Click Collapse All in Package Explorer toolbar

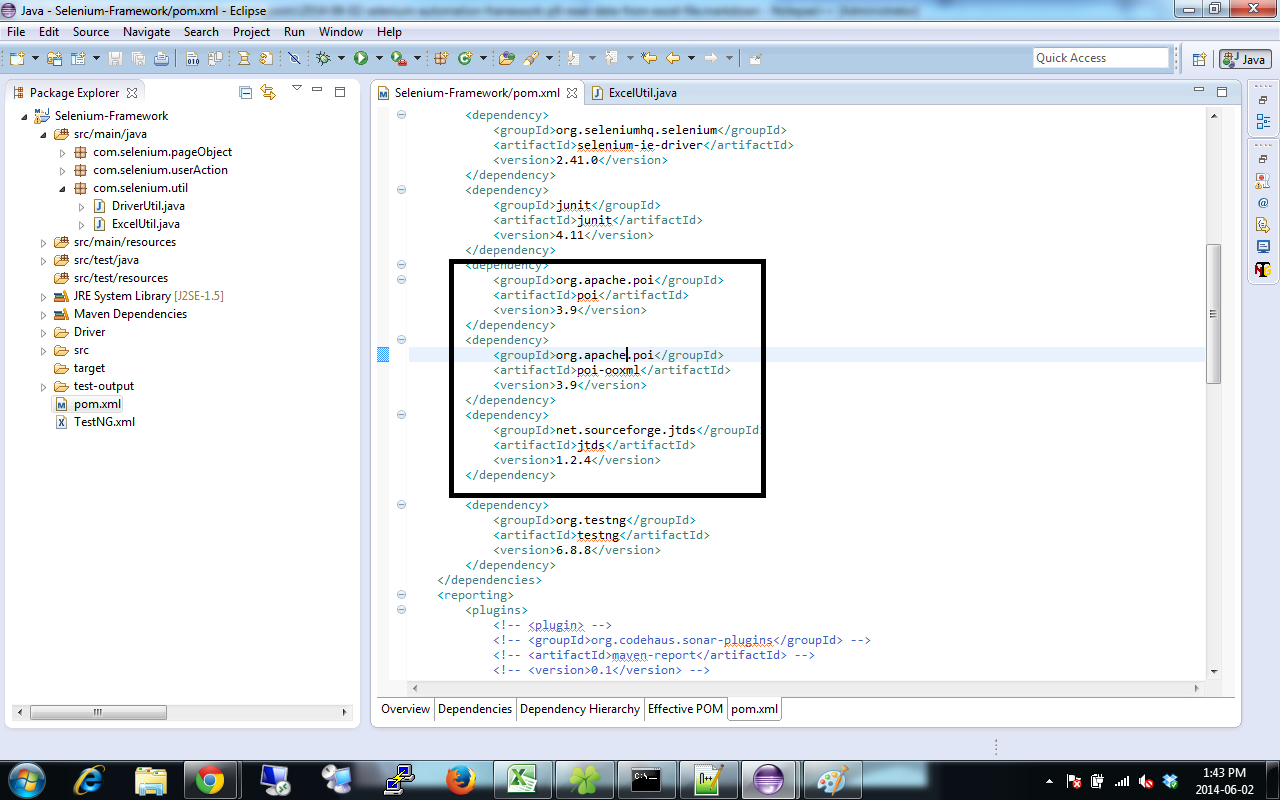pos(245,91)
